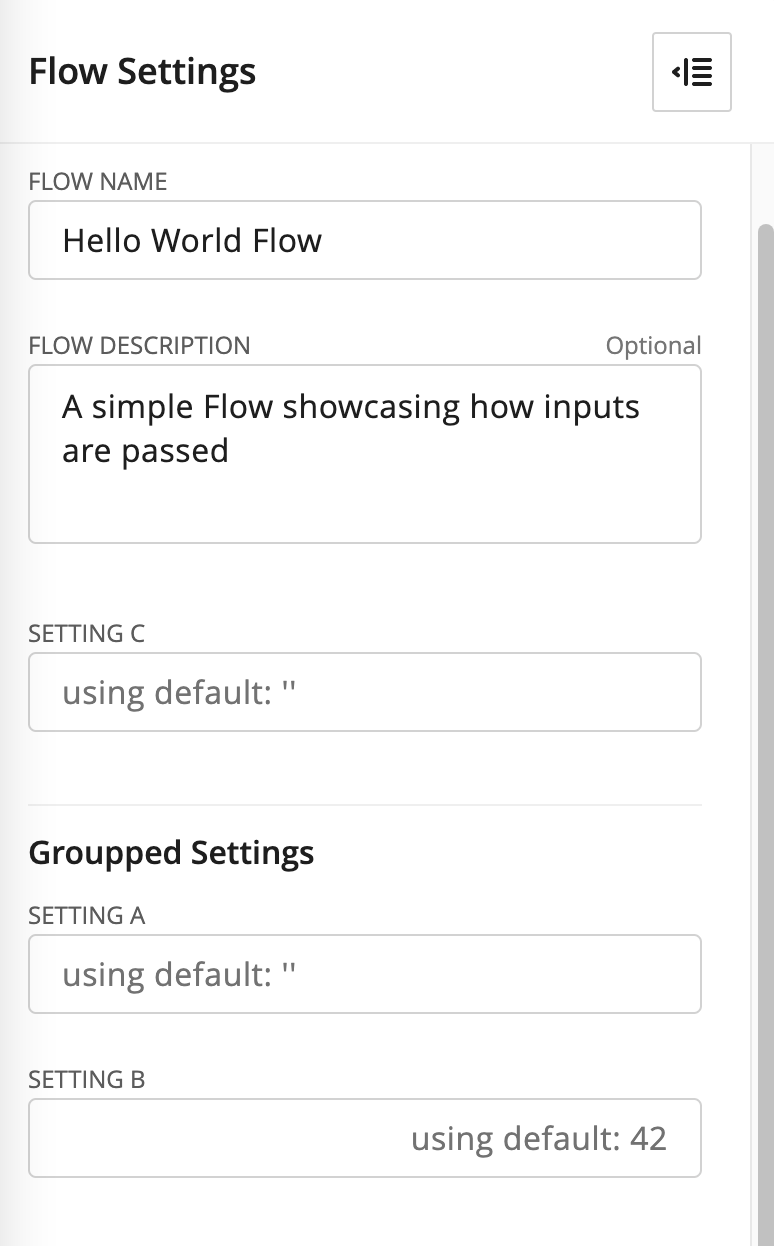Screen dimensions: 774x1246
Task: Click the FLOW DESCRIPTION label
Action: coord(139,346)
